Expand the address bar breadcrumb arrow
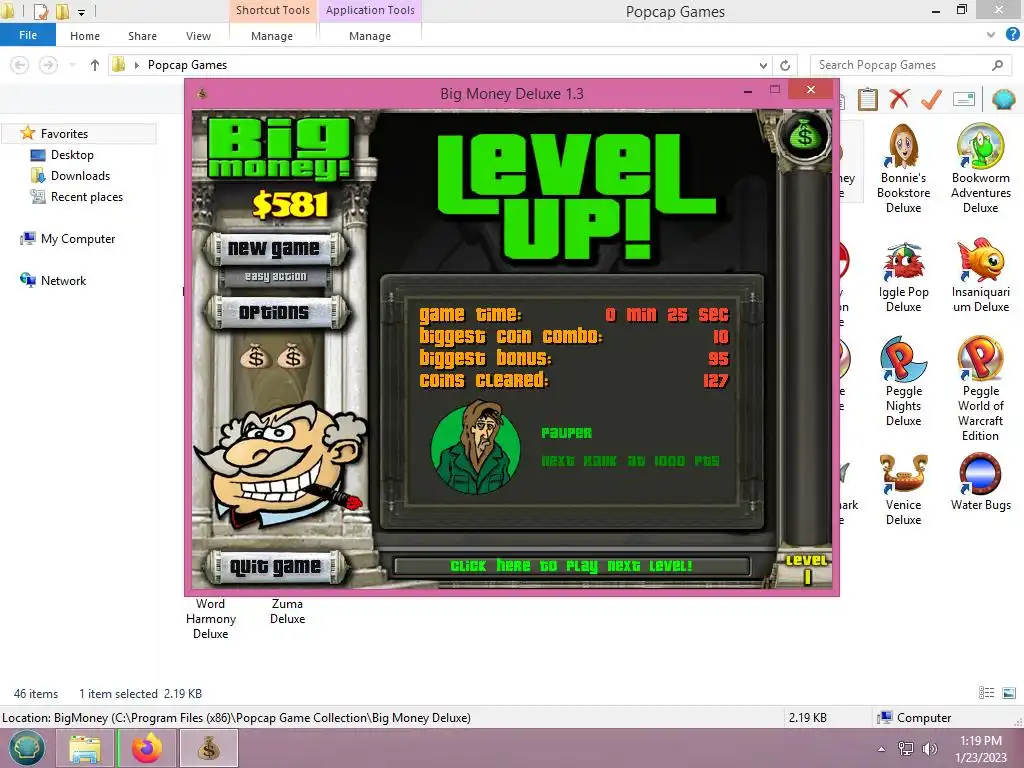 click(136, 65)
